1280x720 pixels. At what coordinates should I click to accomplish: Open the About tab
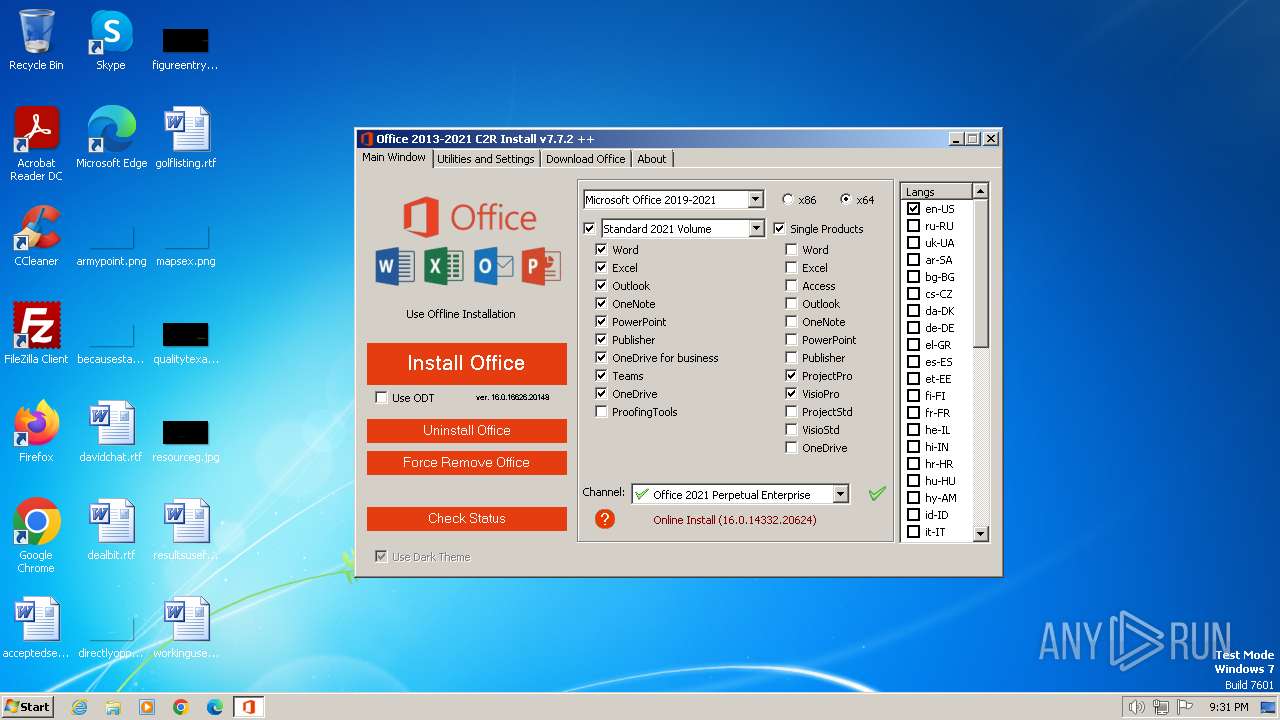[651, 159]
